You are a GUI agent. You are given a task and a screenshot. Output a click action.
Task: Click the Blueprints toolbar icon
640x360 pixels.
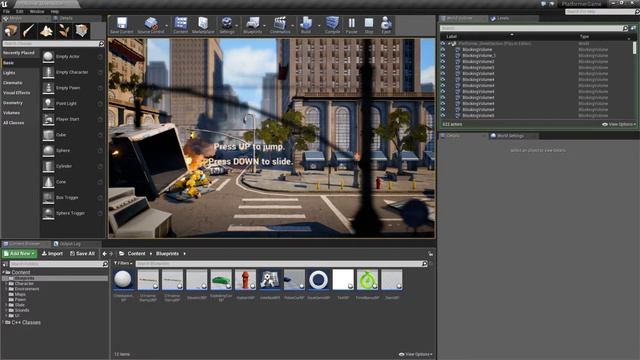(252, 23)
